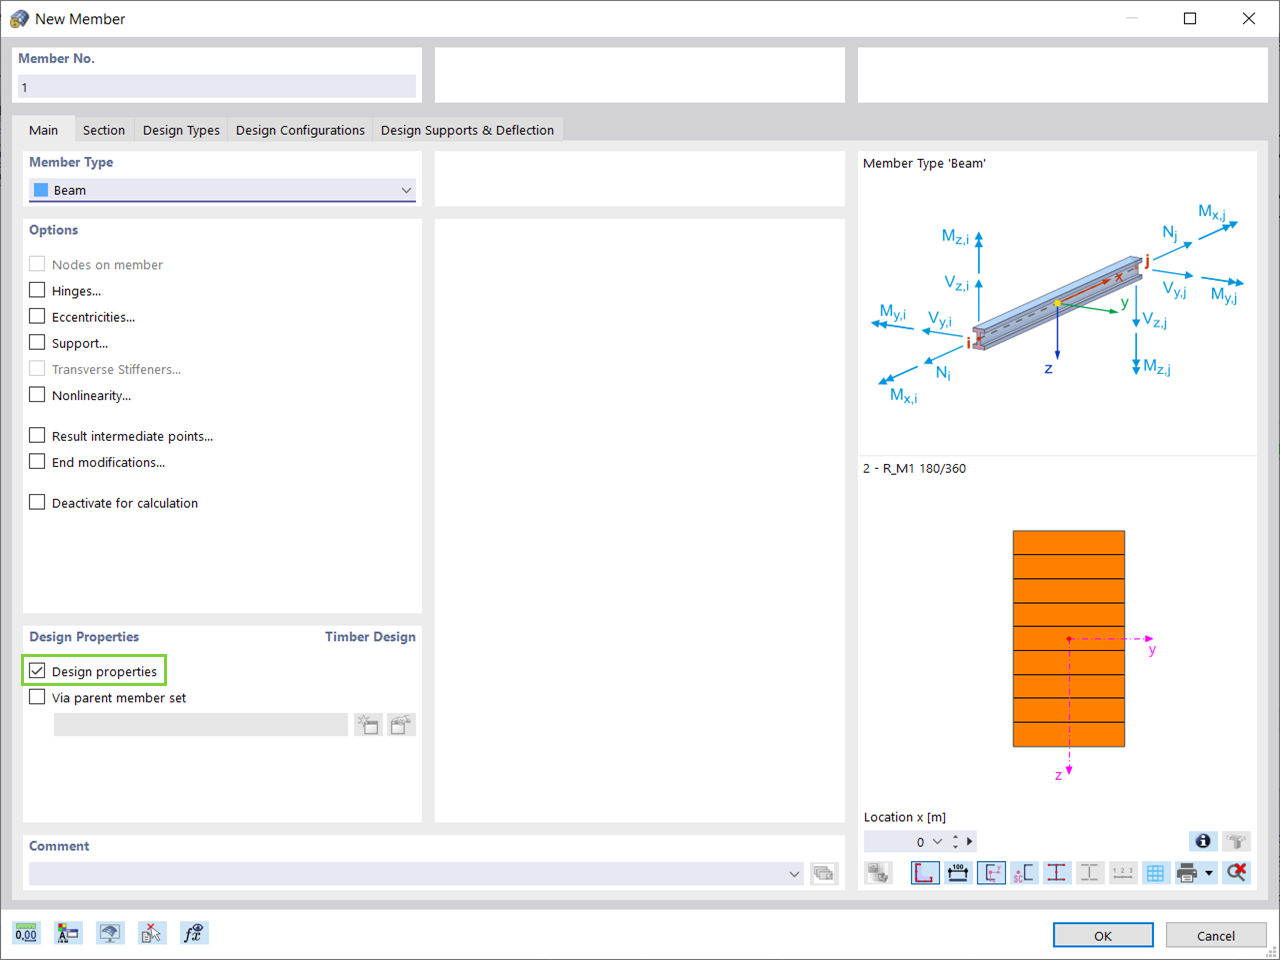Screen dimensions: 1280x960
Task: Click the grayed parent member set field
Action: coord(201,725)
